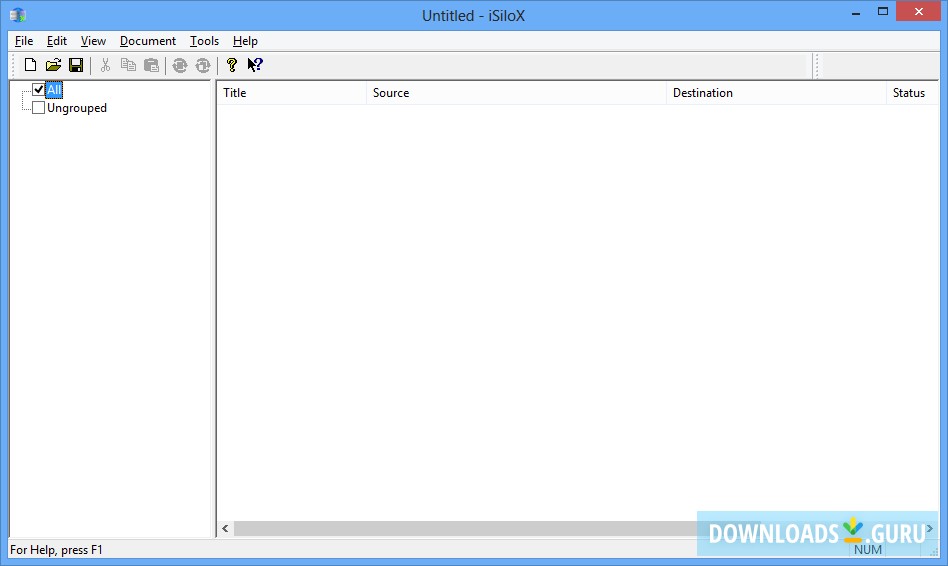Click the 'For Help, press F1' status text
This screenshot has width=948, height=566.
click(56, 550)
